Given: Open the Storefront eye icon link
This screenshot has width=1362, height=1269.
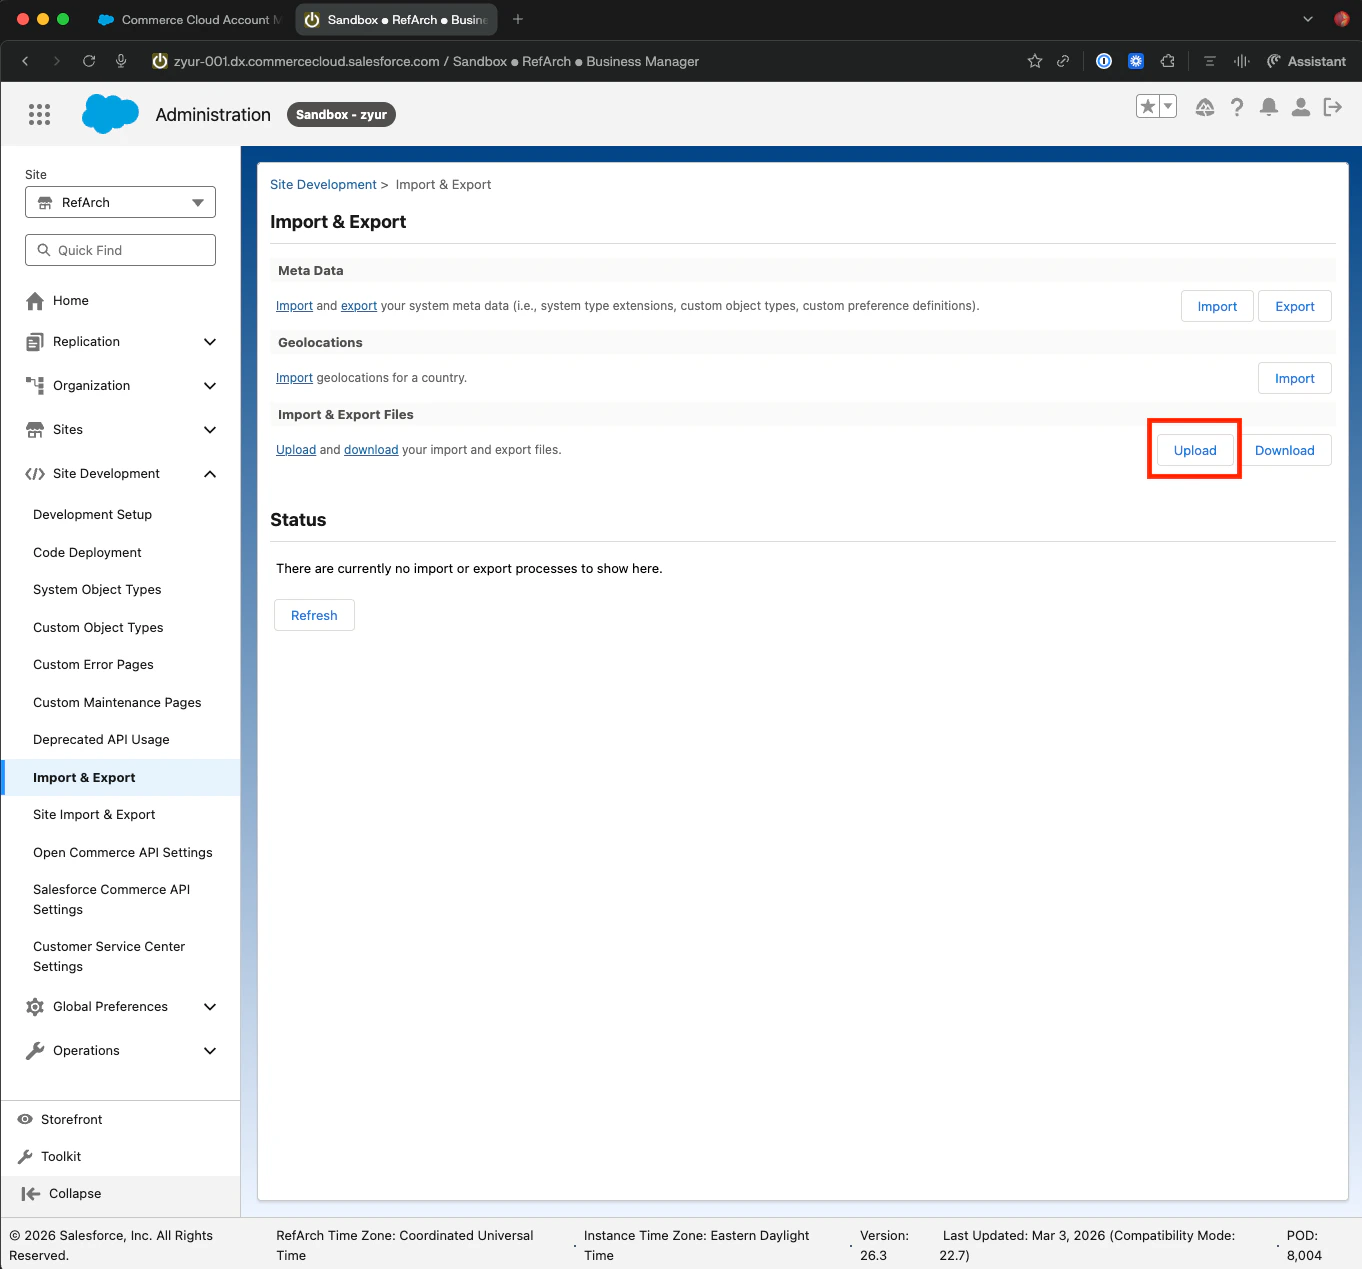Looking at the screenshot, I should 60,1120.
